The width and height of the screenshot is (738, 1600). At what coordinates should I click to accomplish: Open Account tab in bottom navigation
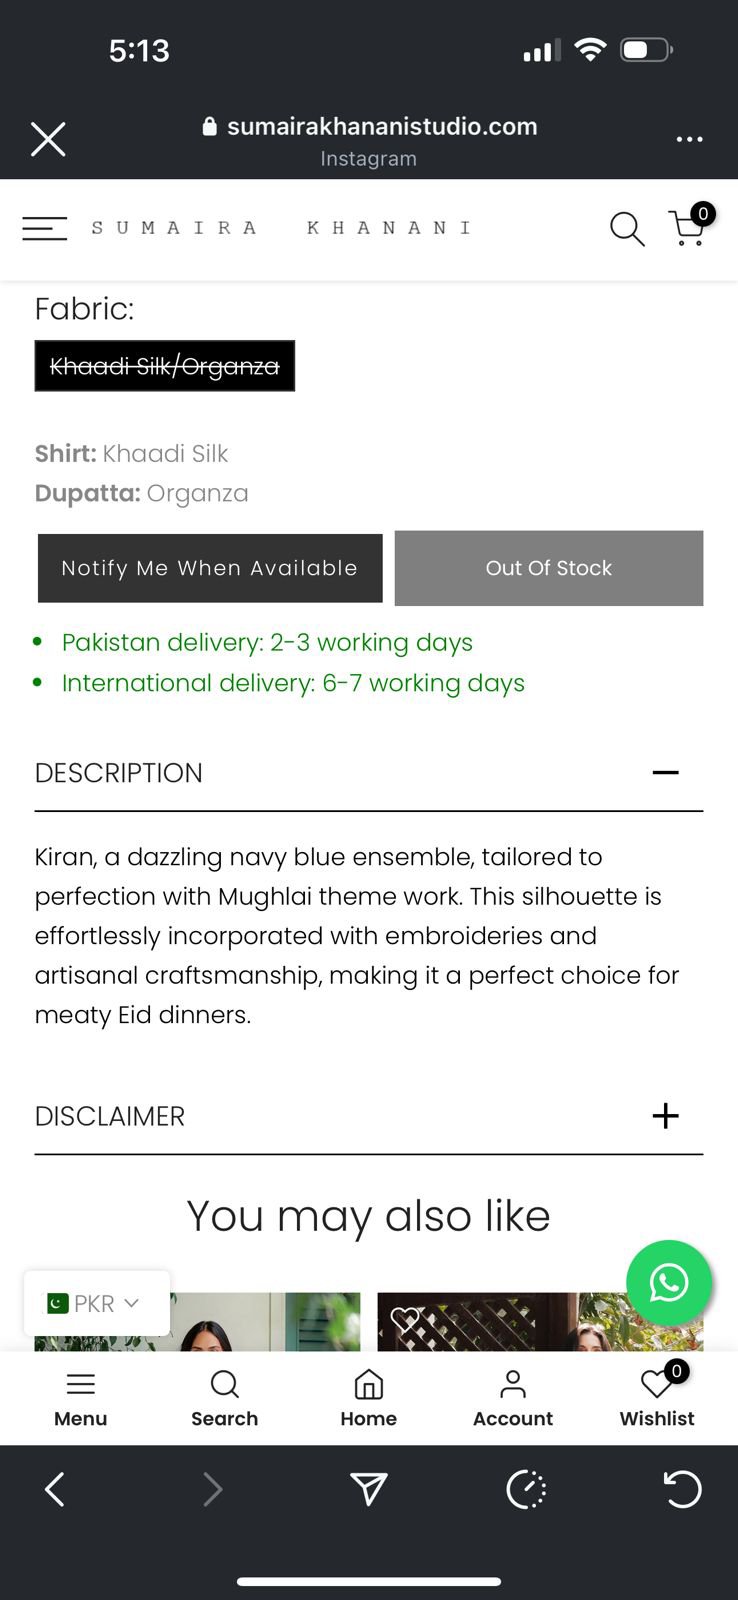click(512, 1398)
